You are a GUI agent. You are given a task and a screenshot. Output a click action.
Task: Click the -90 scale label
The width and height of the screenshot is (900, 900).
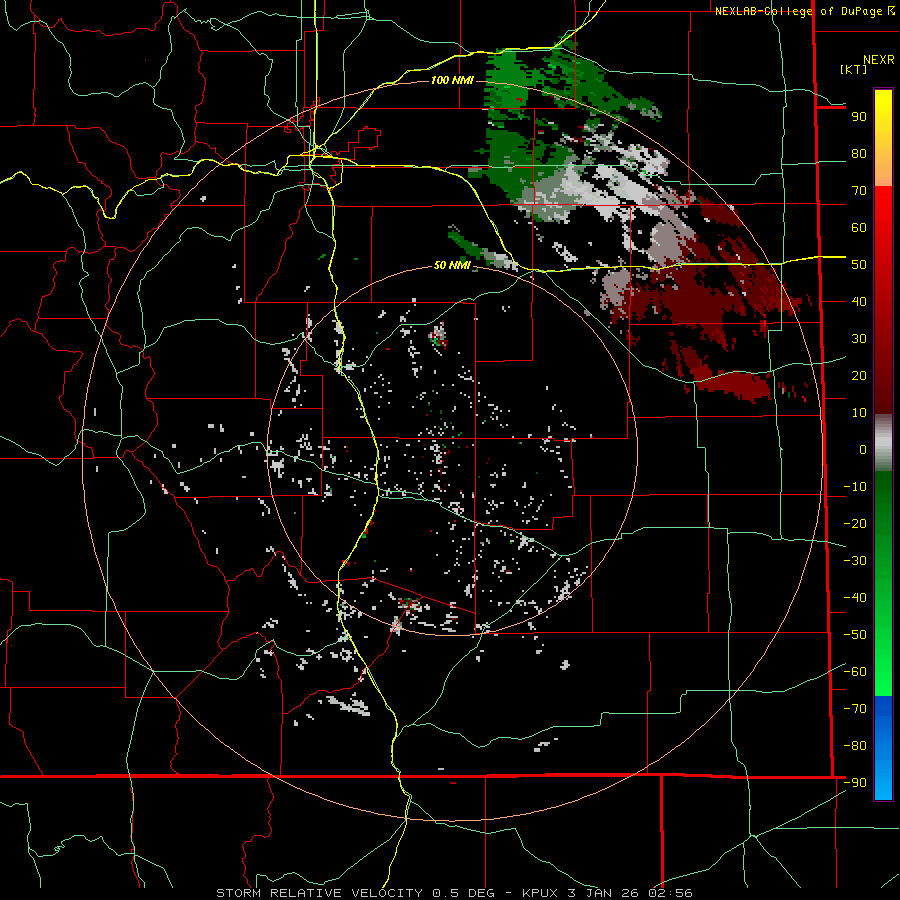coord(855,782)
